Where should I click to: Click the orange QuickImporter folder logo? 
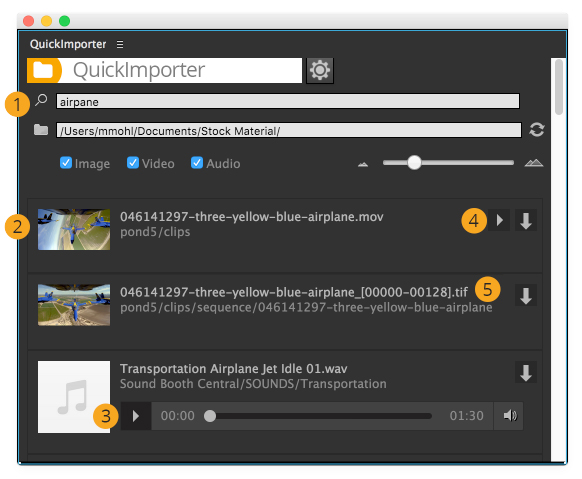pyautogui.click(x=44, y=70)
